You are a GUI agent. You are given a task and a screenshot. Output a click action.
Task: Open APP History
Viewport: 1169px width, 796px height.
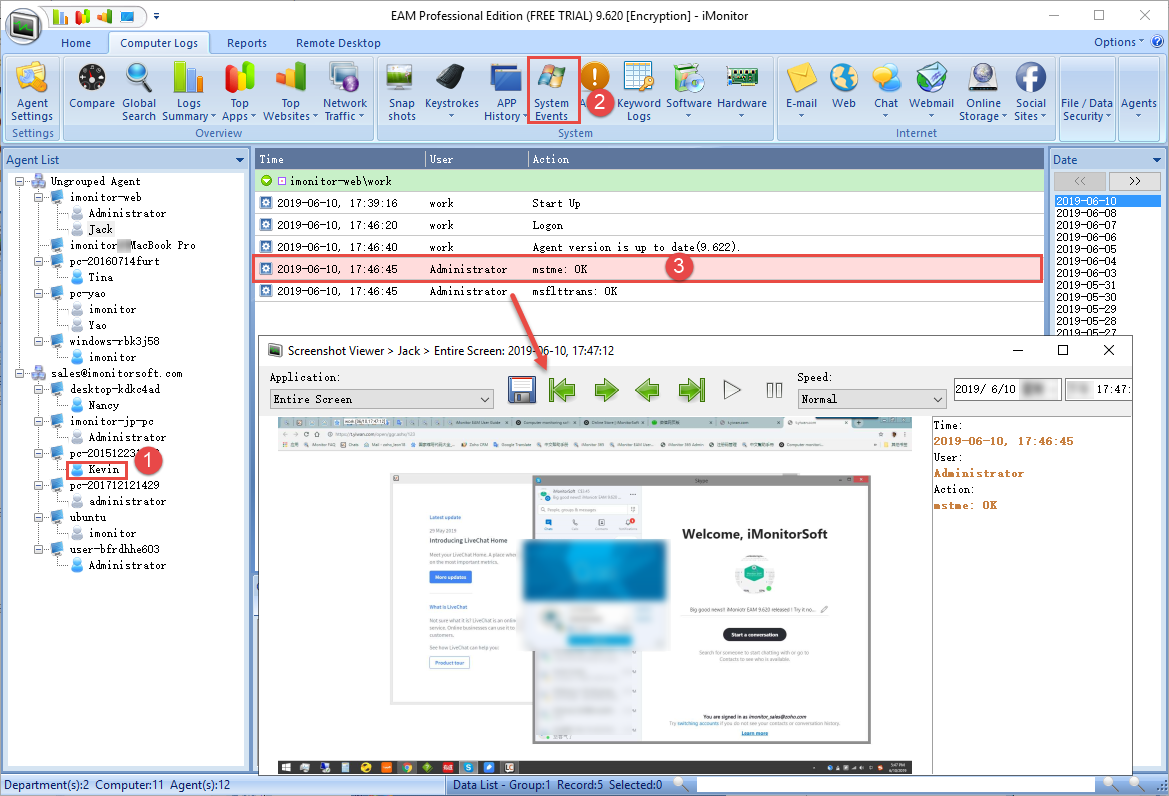click(505, 92)
